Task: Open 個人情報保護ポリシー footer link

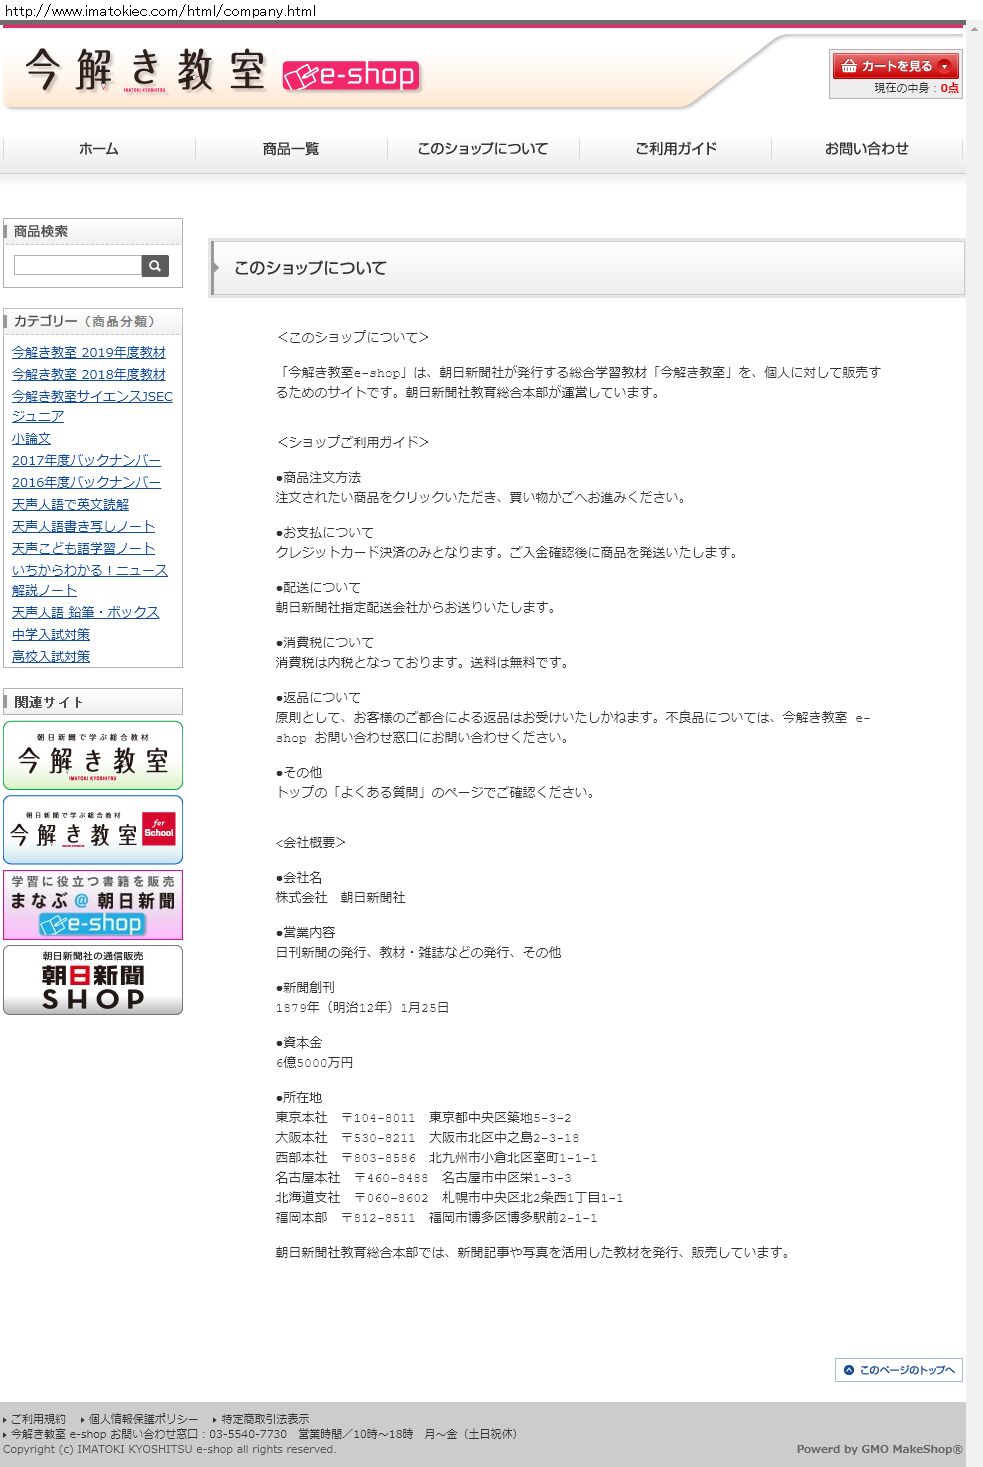Action: coord(143,1419)
